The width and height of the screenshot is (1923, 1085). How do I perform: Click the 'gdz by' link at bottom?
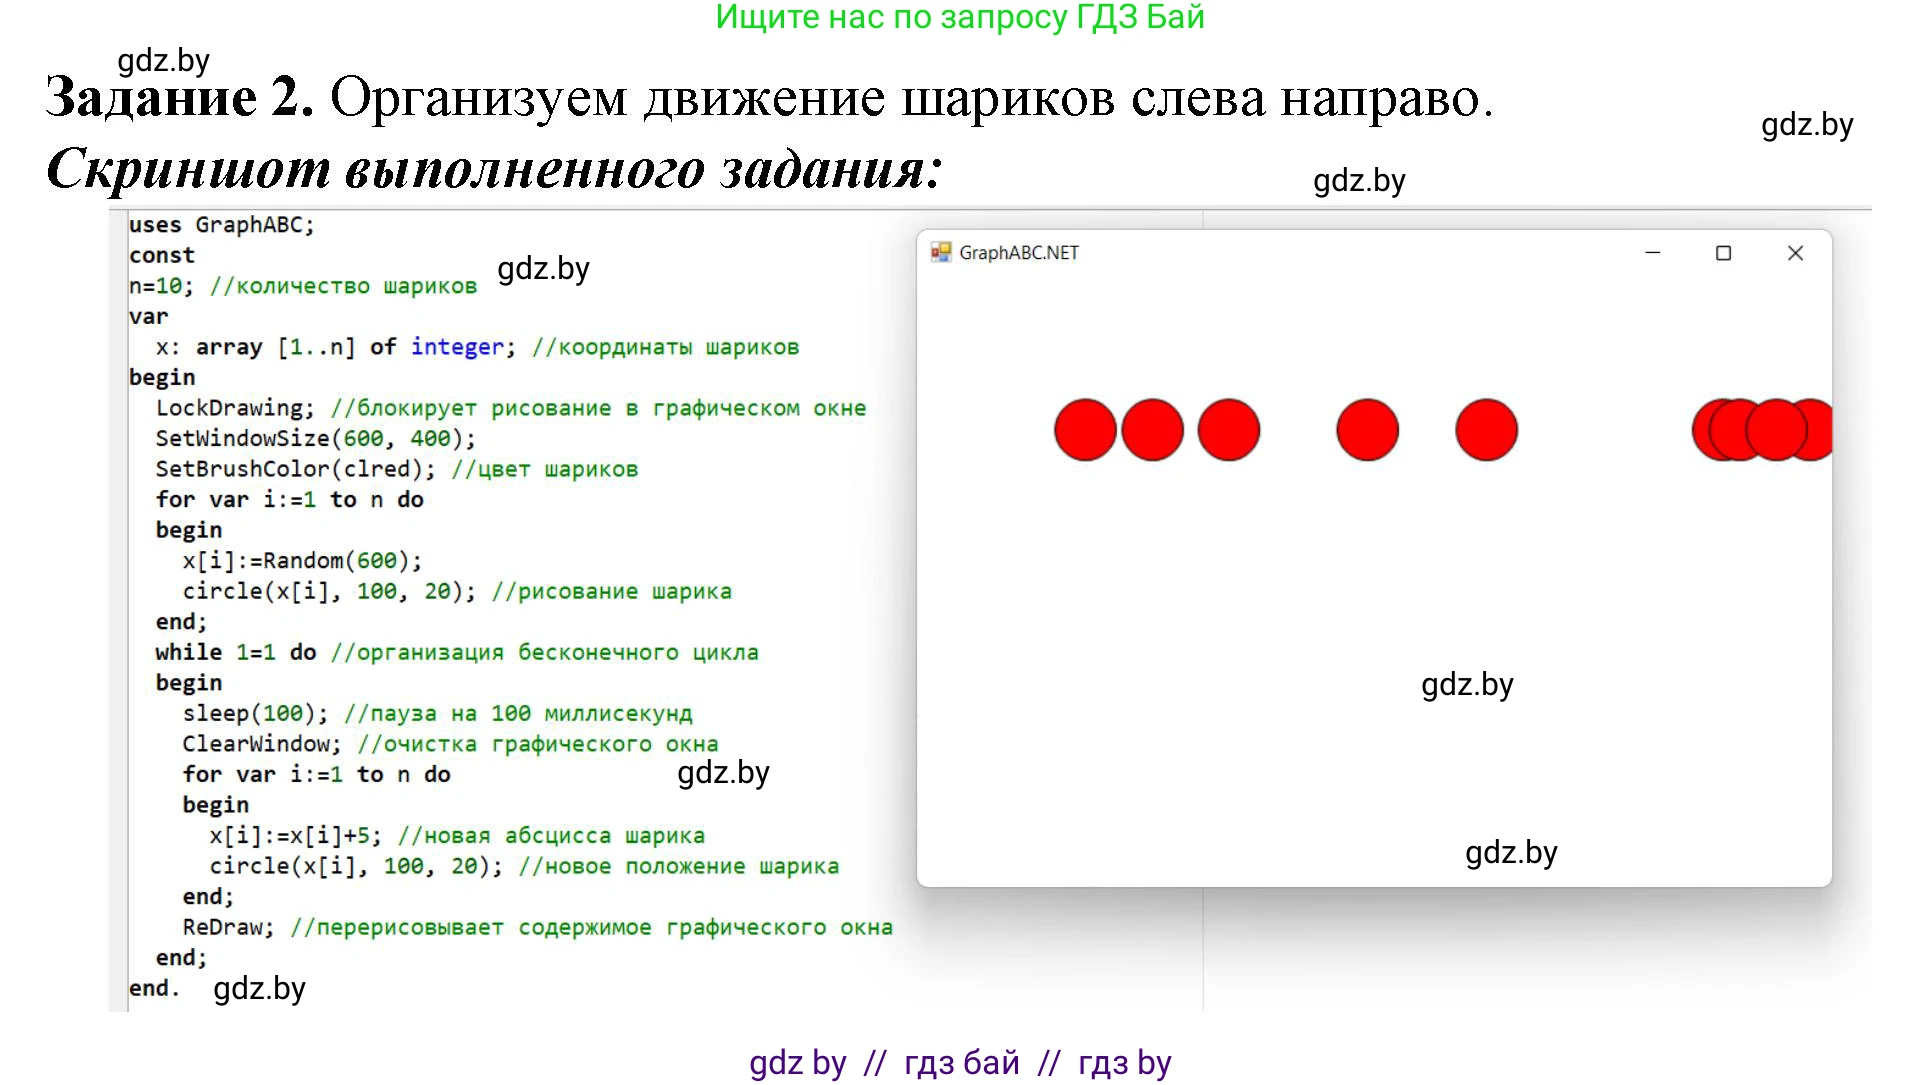[x=797, y=1062]
